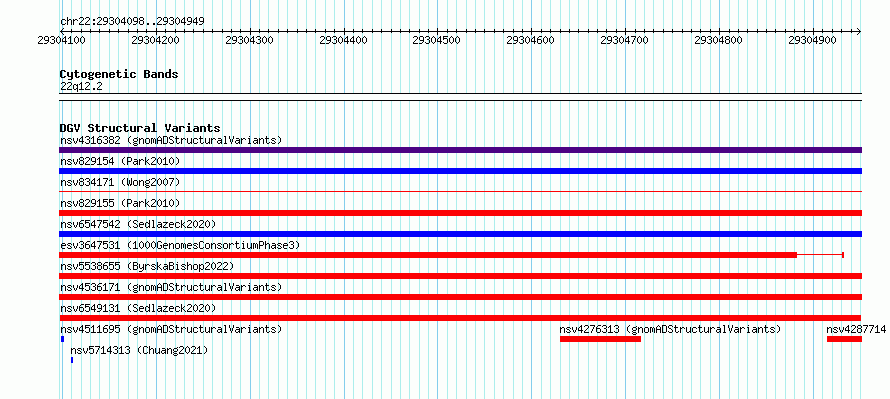Select the 22q12.2 band label

(81, 86)
